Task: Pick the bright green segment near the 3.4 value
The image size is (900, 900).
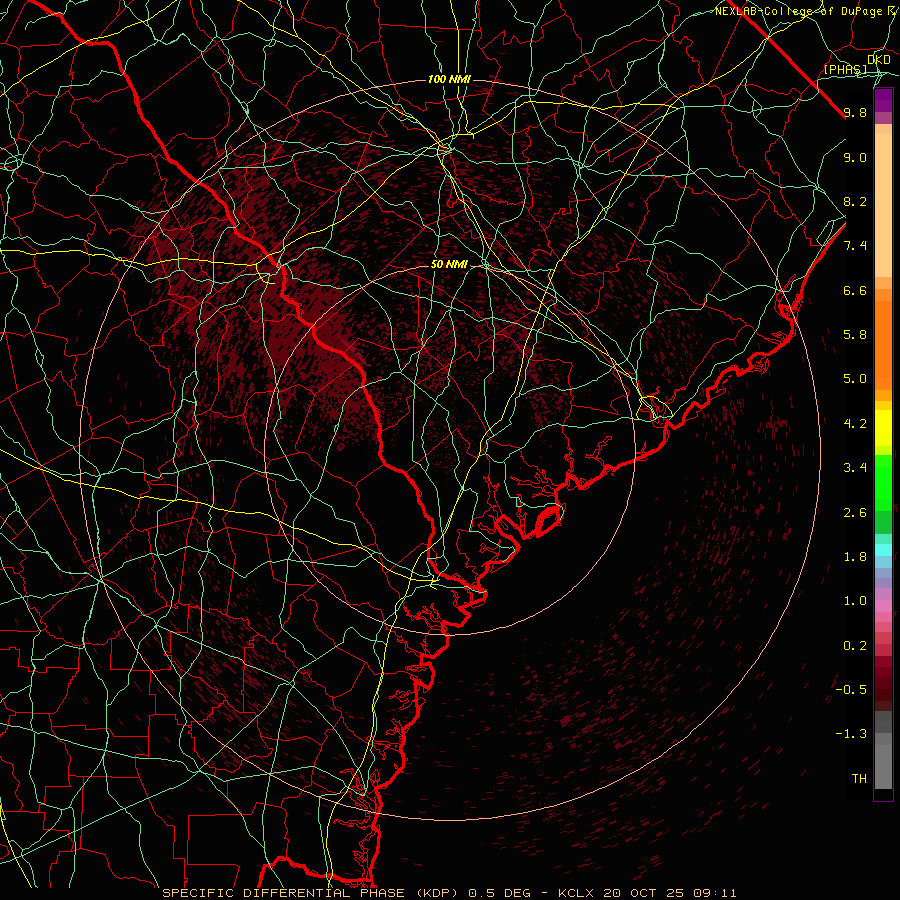Action: coord(883,482)
